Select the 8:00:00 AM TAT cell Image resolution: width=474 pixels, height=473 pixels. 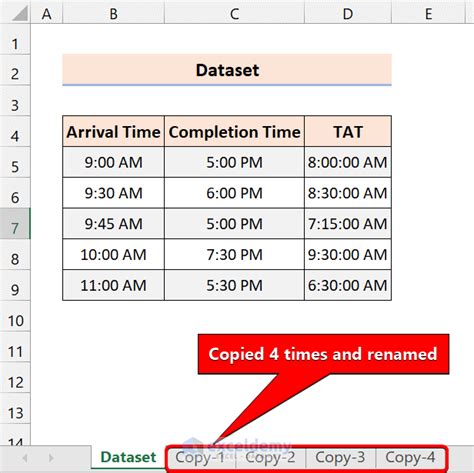pyautogui.click(x=348, y=162)
